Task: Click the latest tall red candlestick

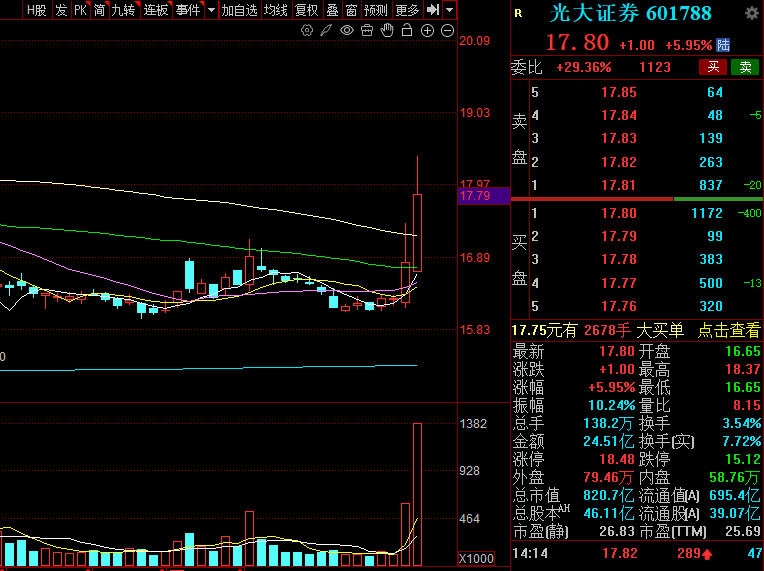Action: pyautogui.click(x=418, y=232)
